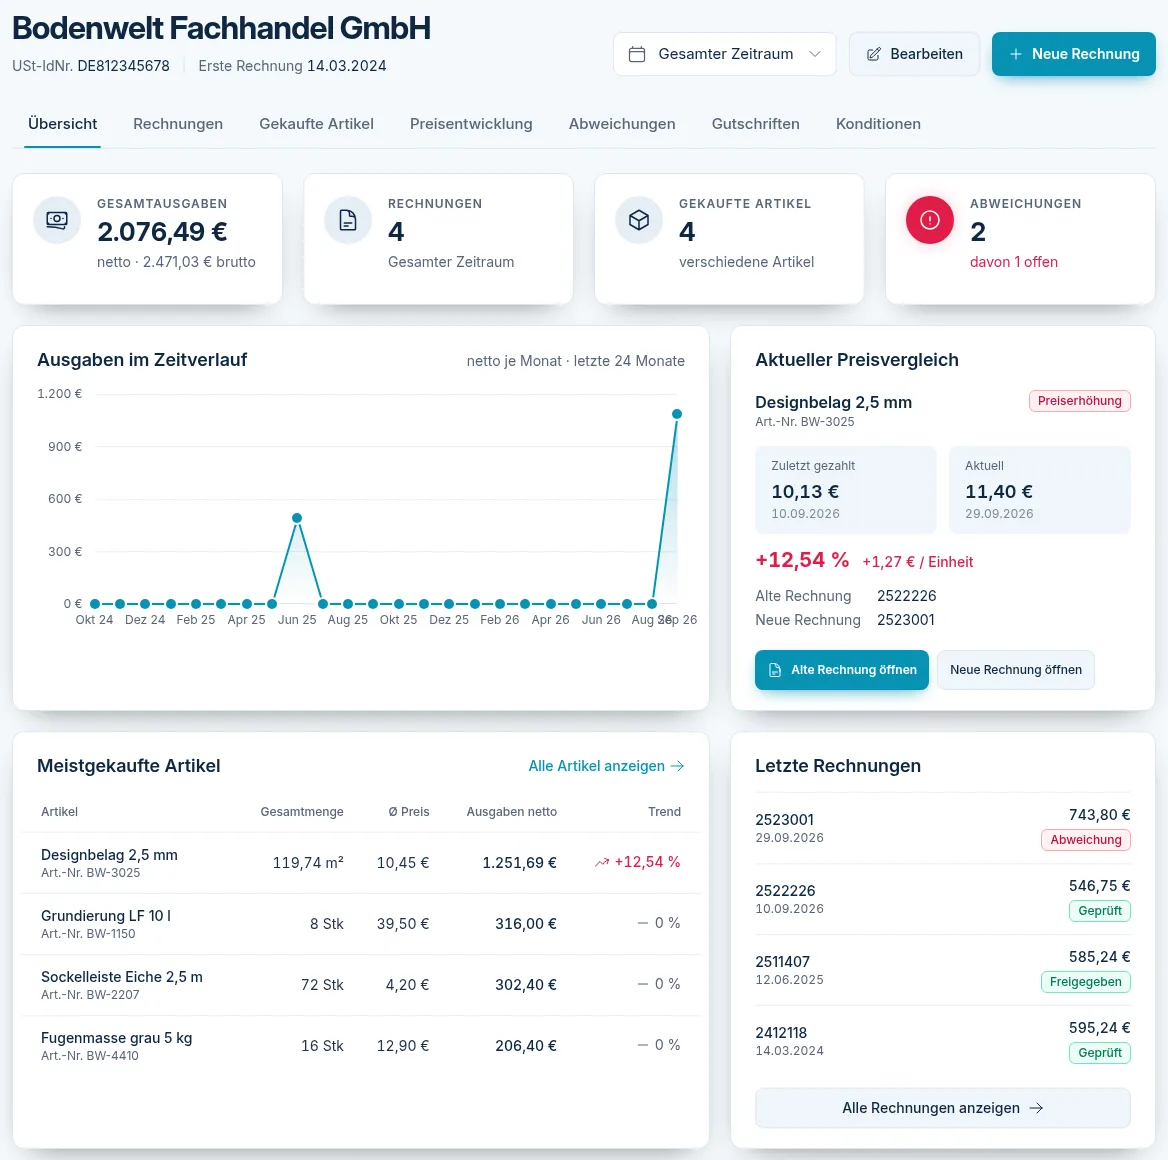Click the calendar icon in the date filter

pos(637,54)
